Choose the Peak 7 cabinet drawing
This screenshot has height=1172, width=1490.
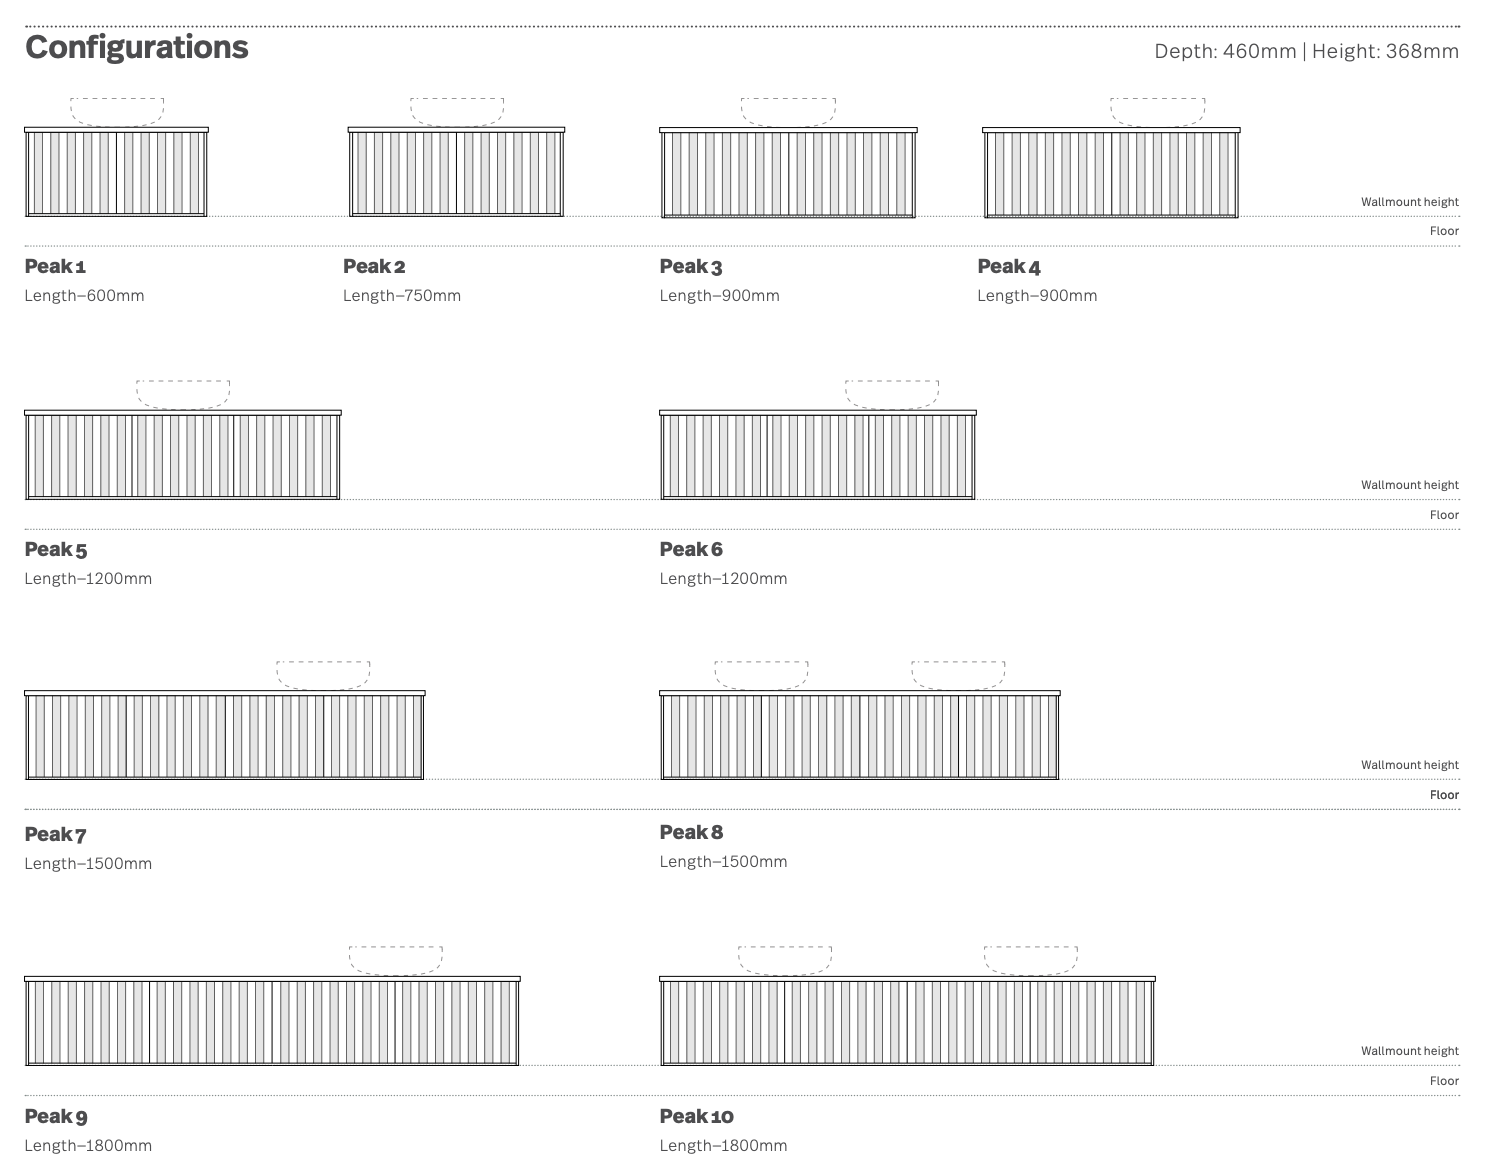225,736
